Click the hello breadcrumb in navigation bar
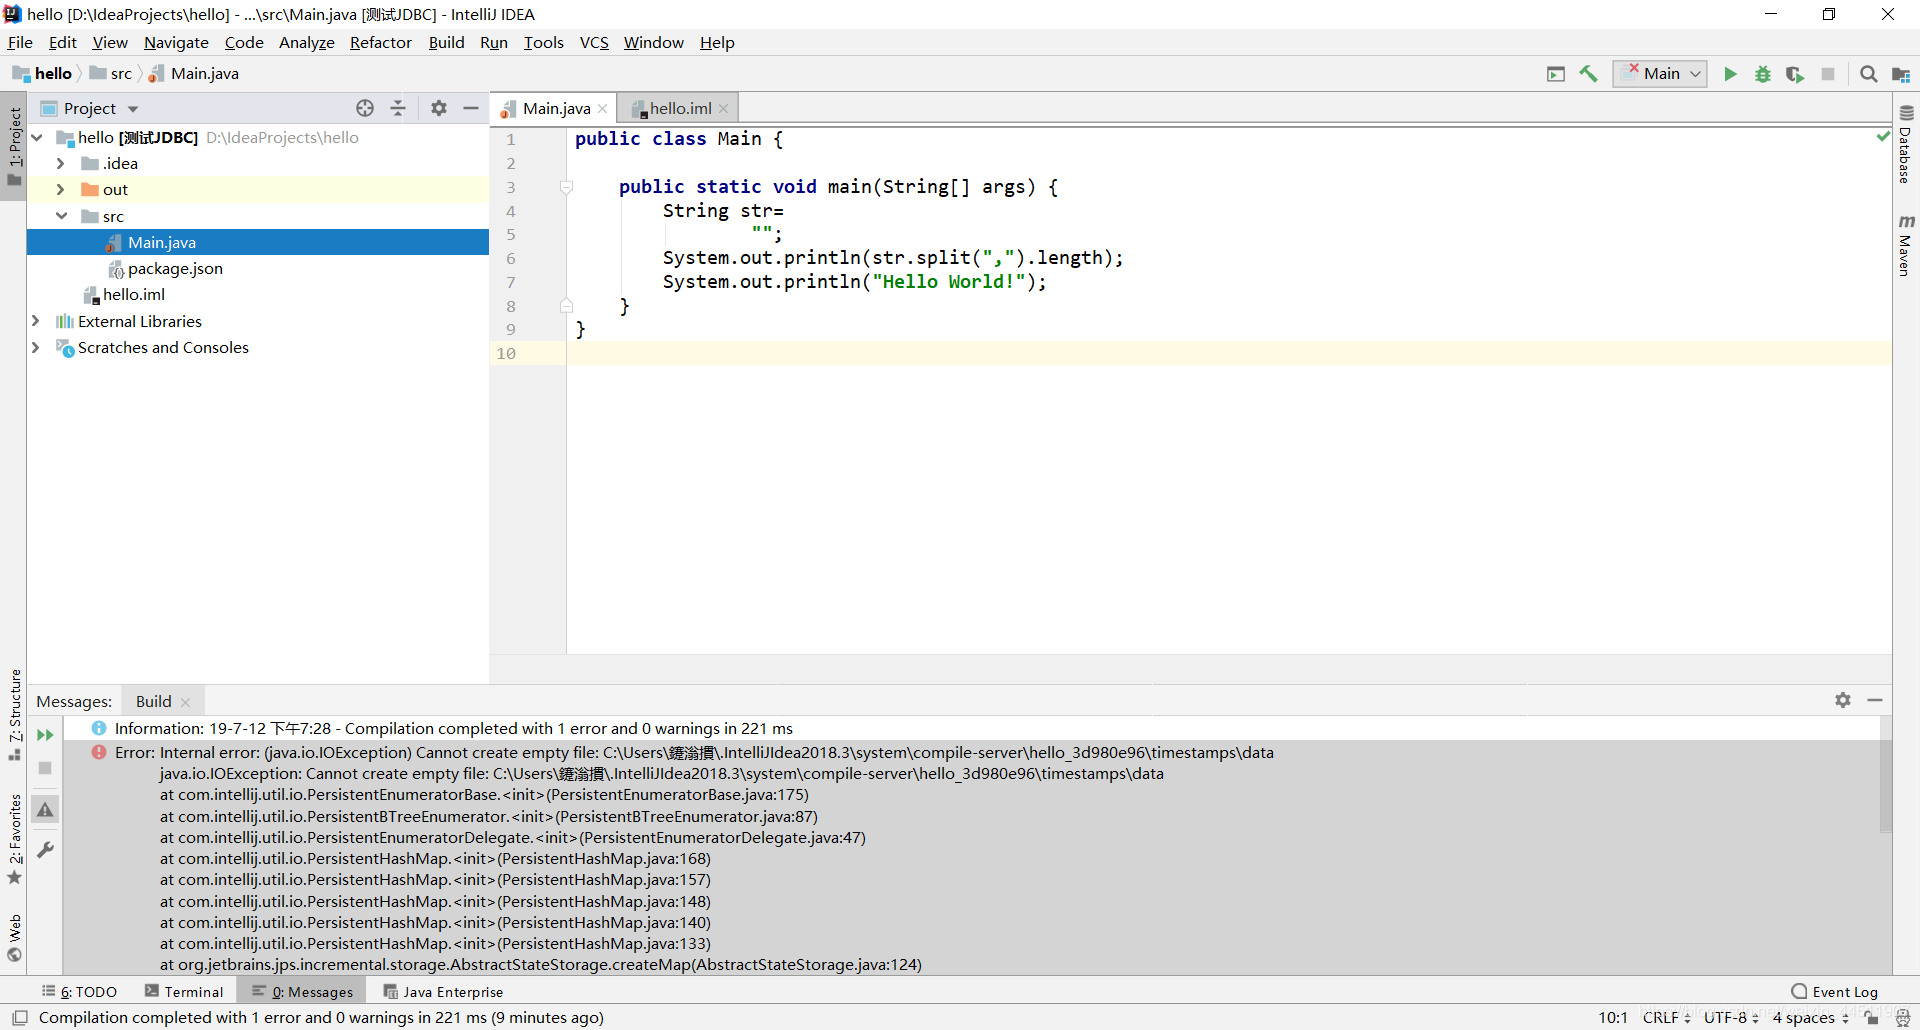 click(42, 74)
